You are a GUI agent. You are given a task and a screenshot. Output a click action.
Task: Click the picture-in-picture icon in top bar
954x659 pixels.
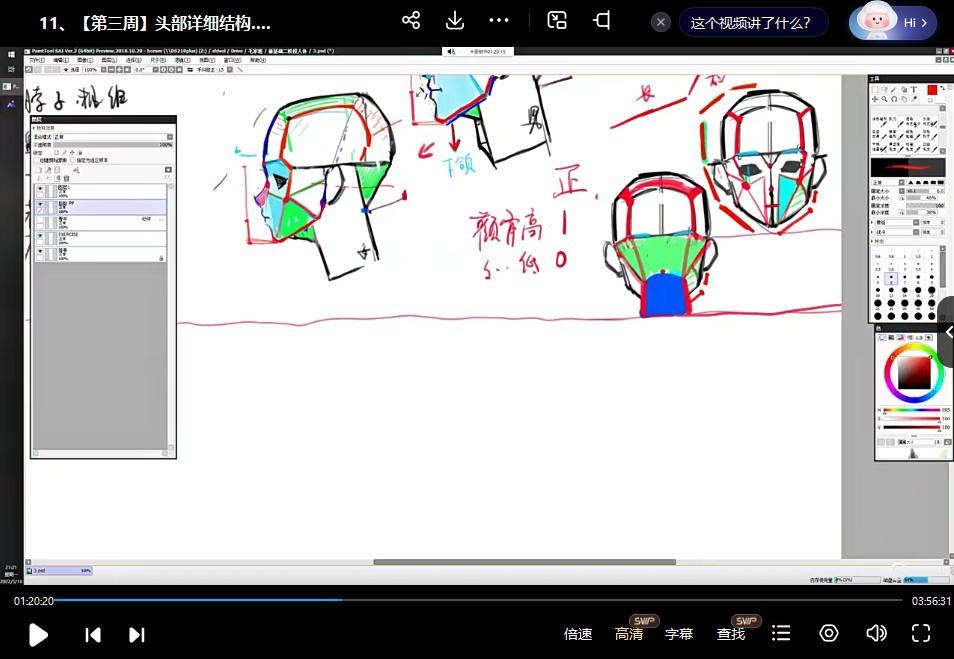point(558,21)
